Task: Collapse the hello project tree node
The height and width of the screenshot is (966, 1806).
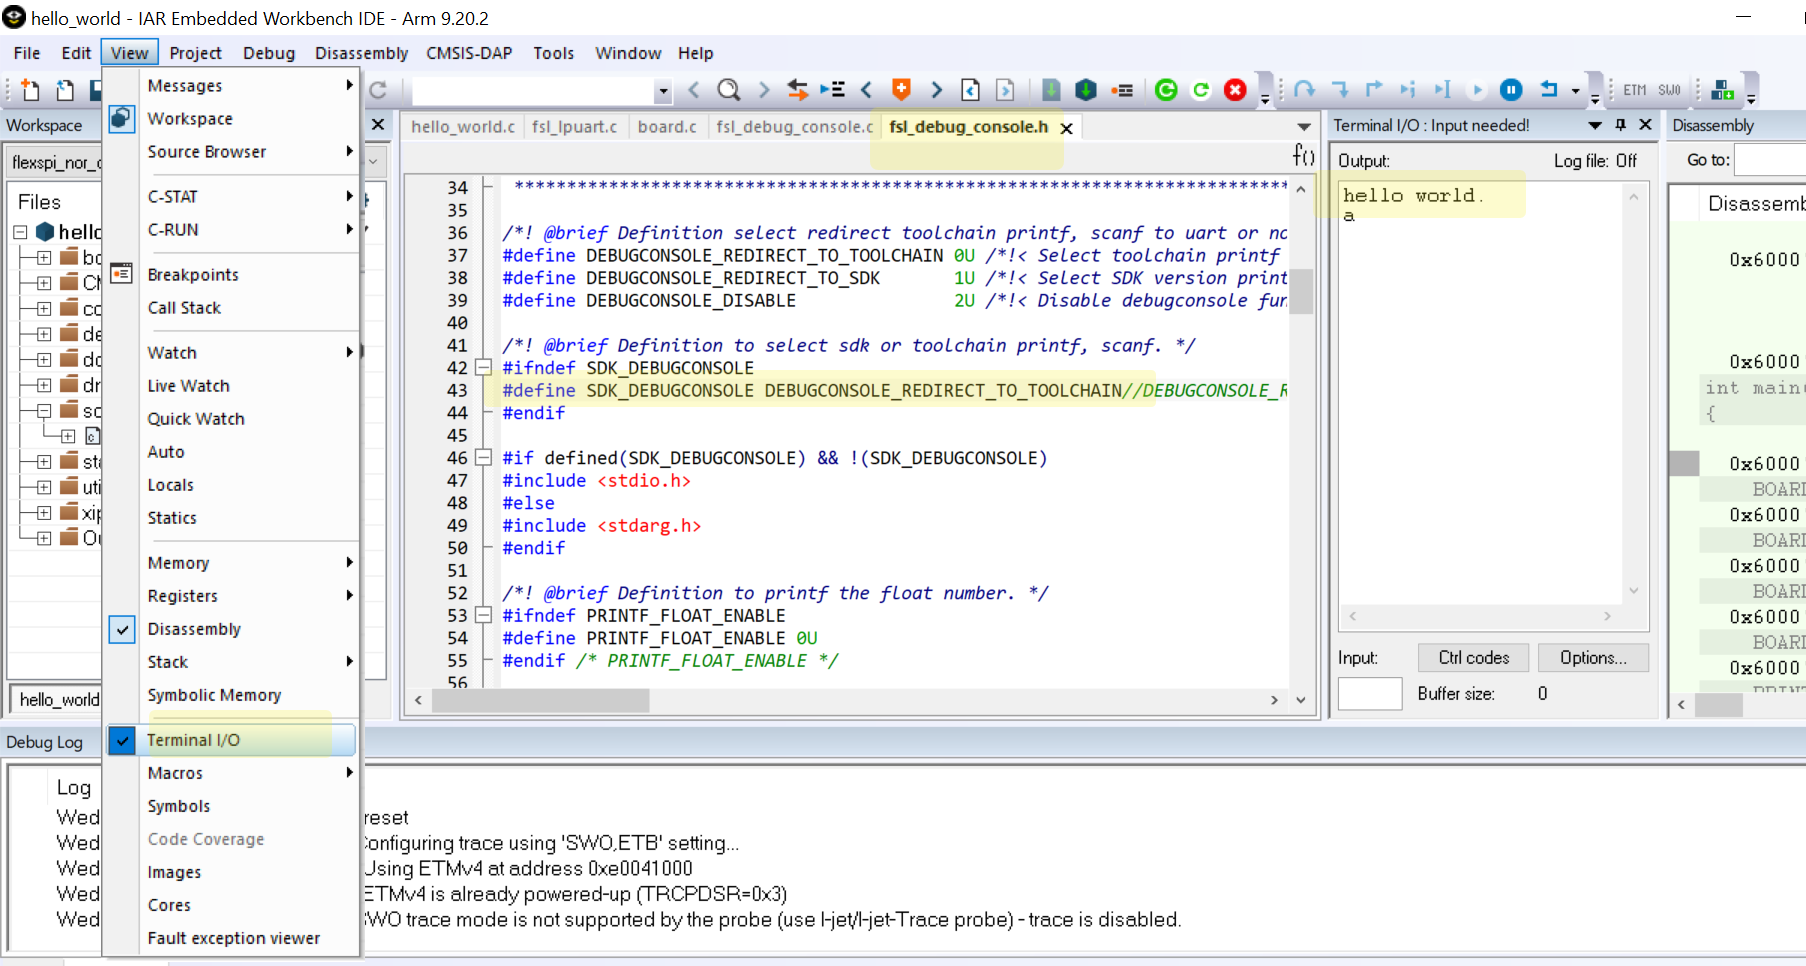Action: (20, 232)
